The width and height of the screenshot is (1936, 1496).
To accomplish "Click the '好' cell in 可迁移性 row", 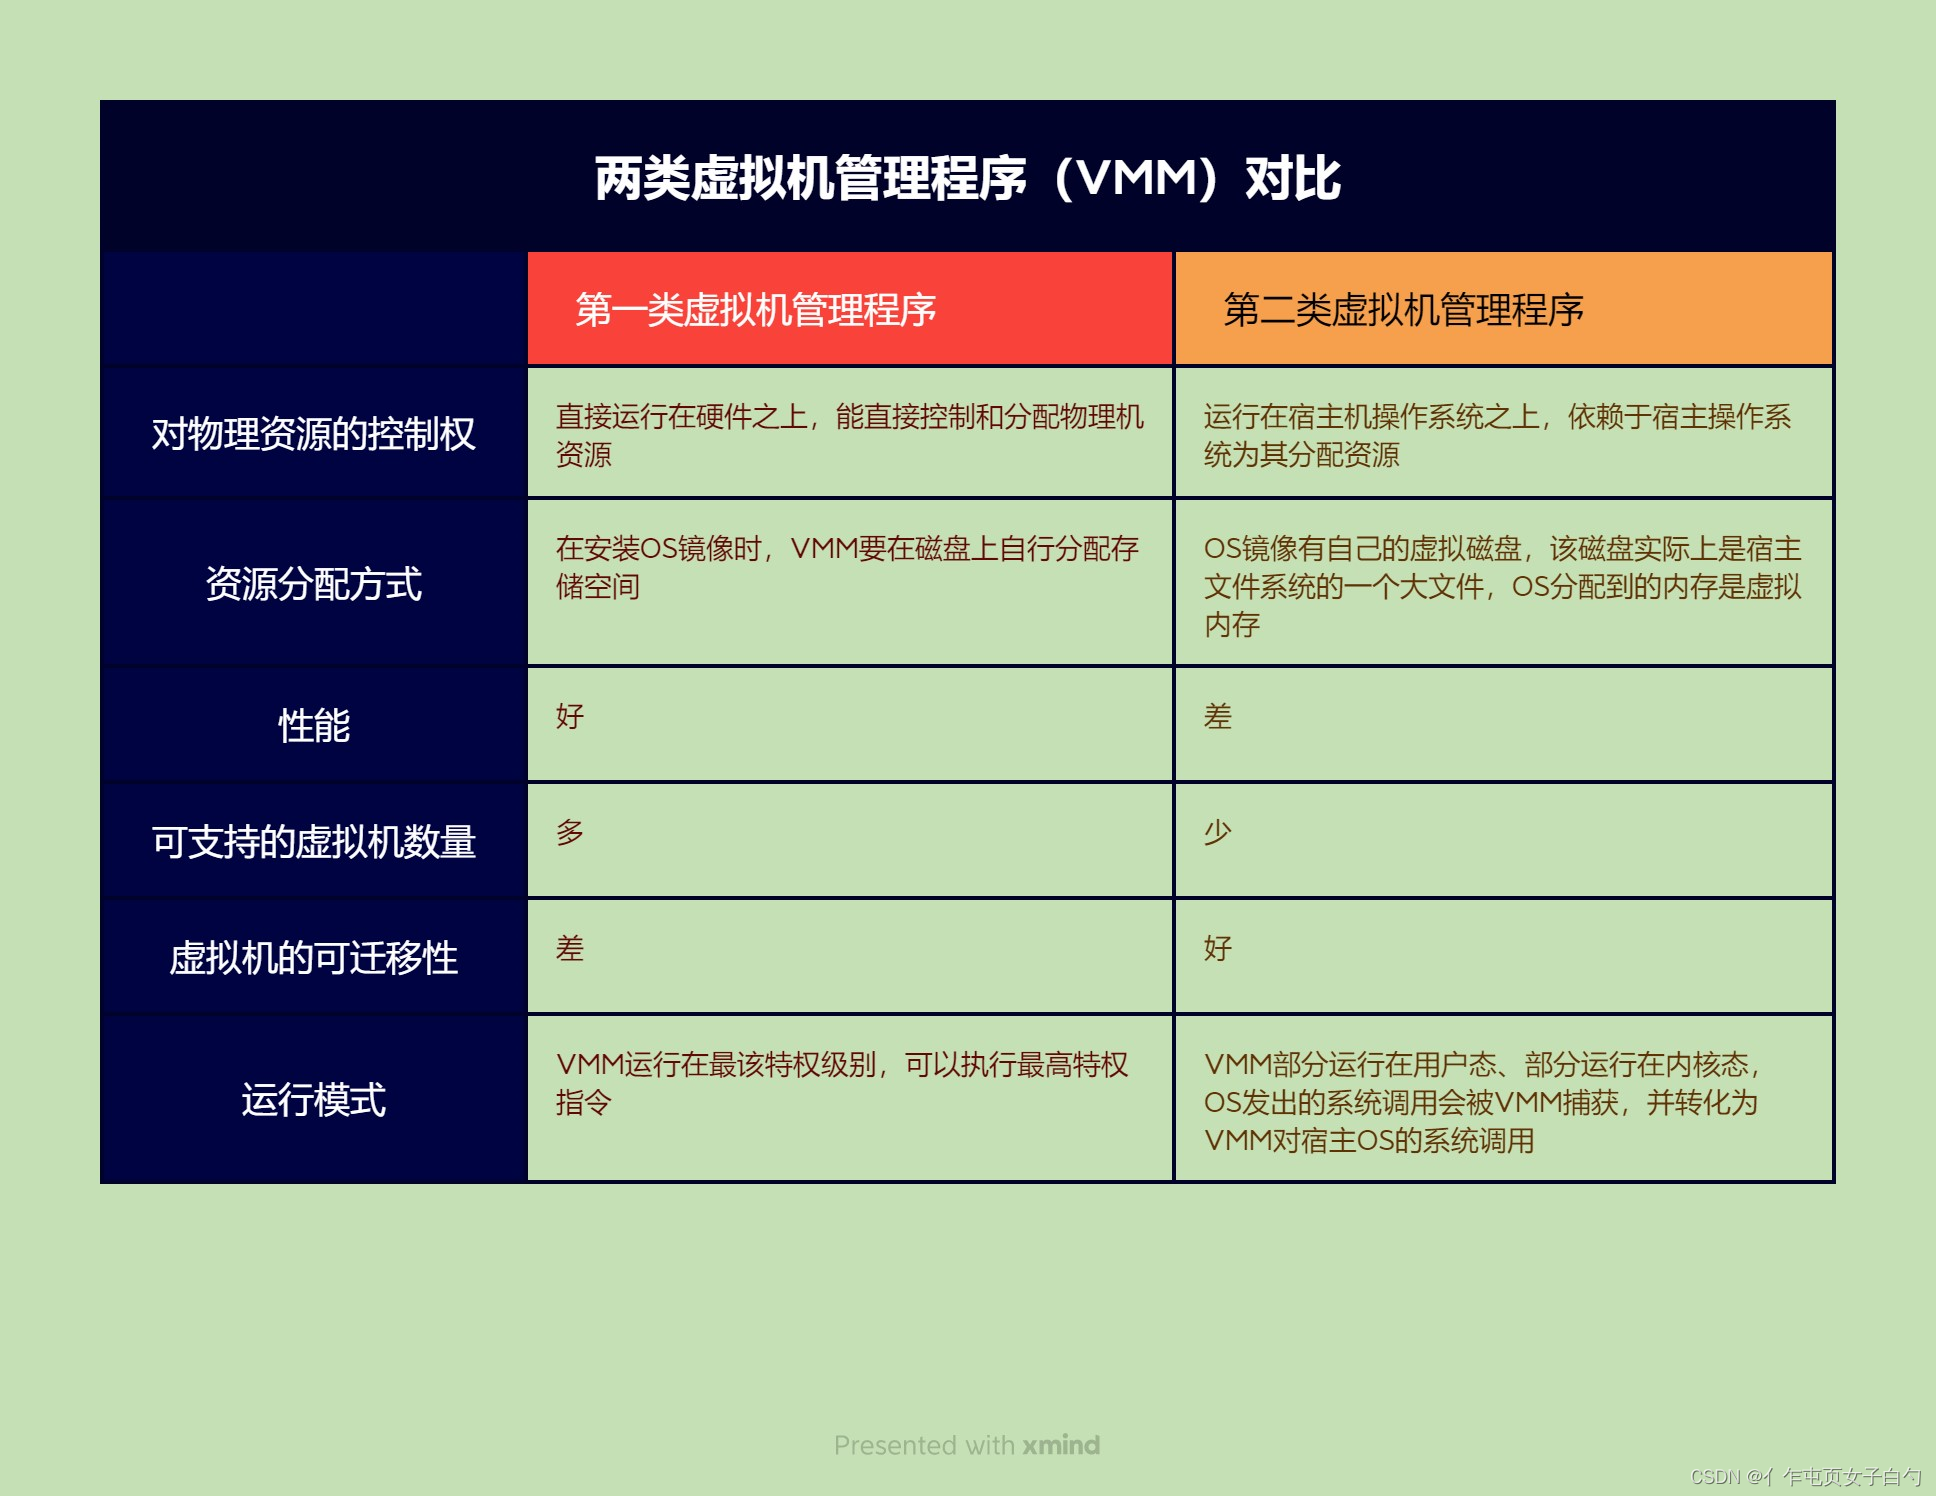I will 1217,949.
